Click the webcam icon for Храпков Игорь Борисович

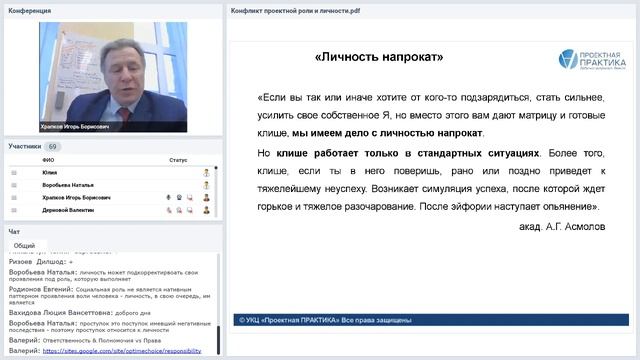[179, 198]
